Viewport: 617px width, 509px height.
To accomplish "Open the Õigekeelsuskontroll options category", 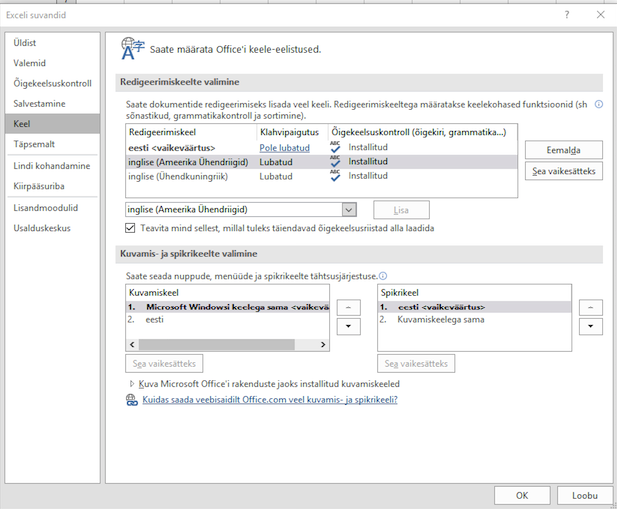I will [x=52, y=83].
